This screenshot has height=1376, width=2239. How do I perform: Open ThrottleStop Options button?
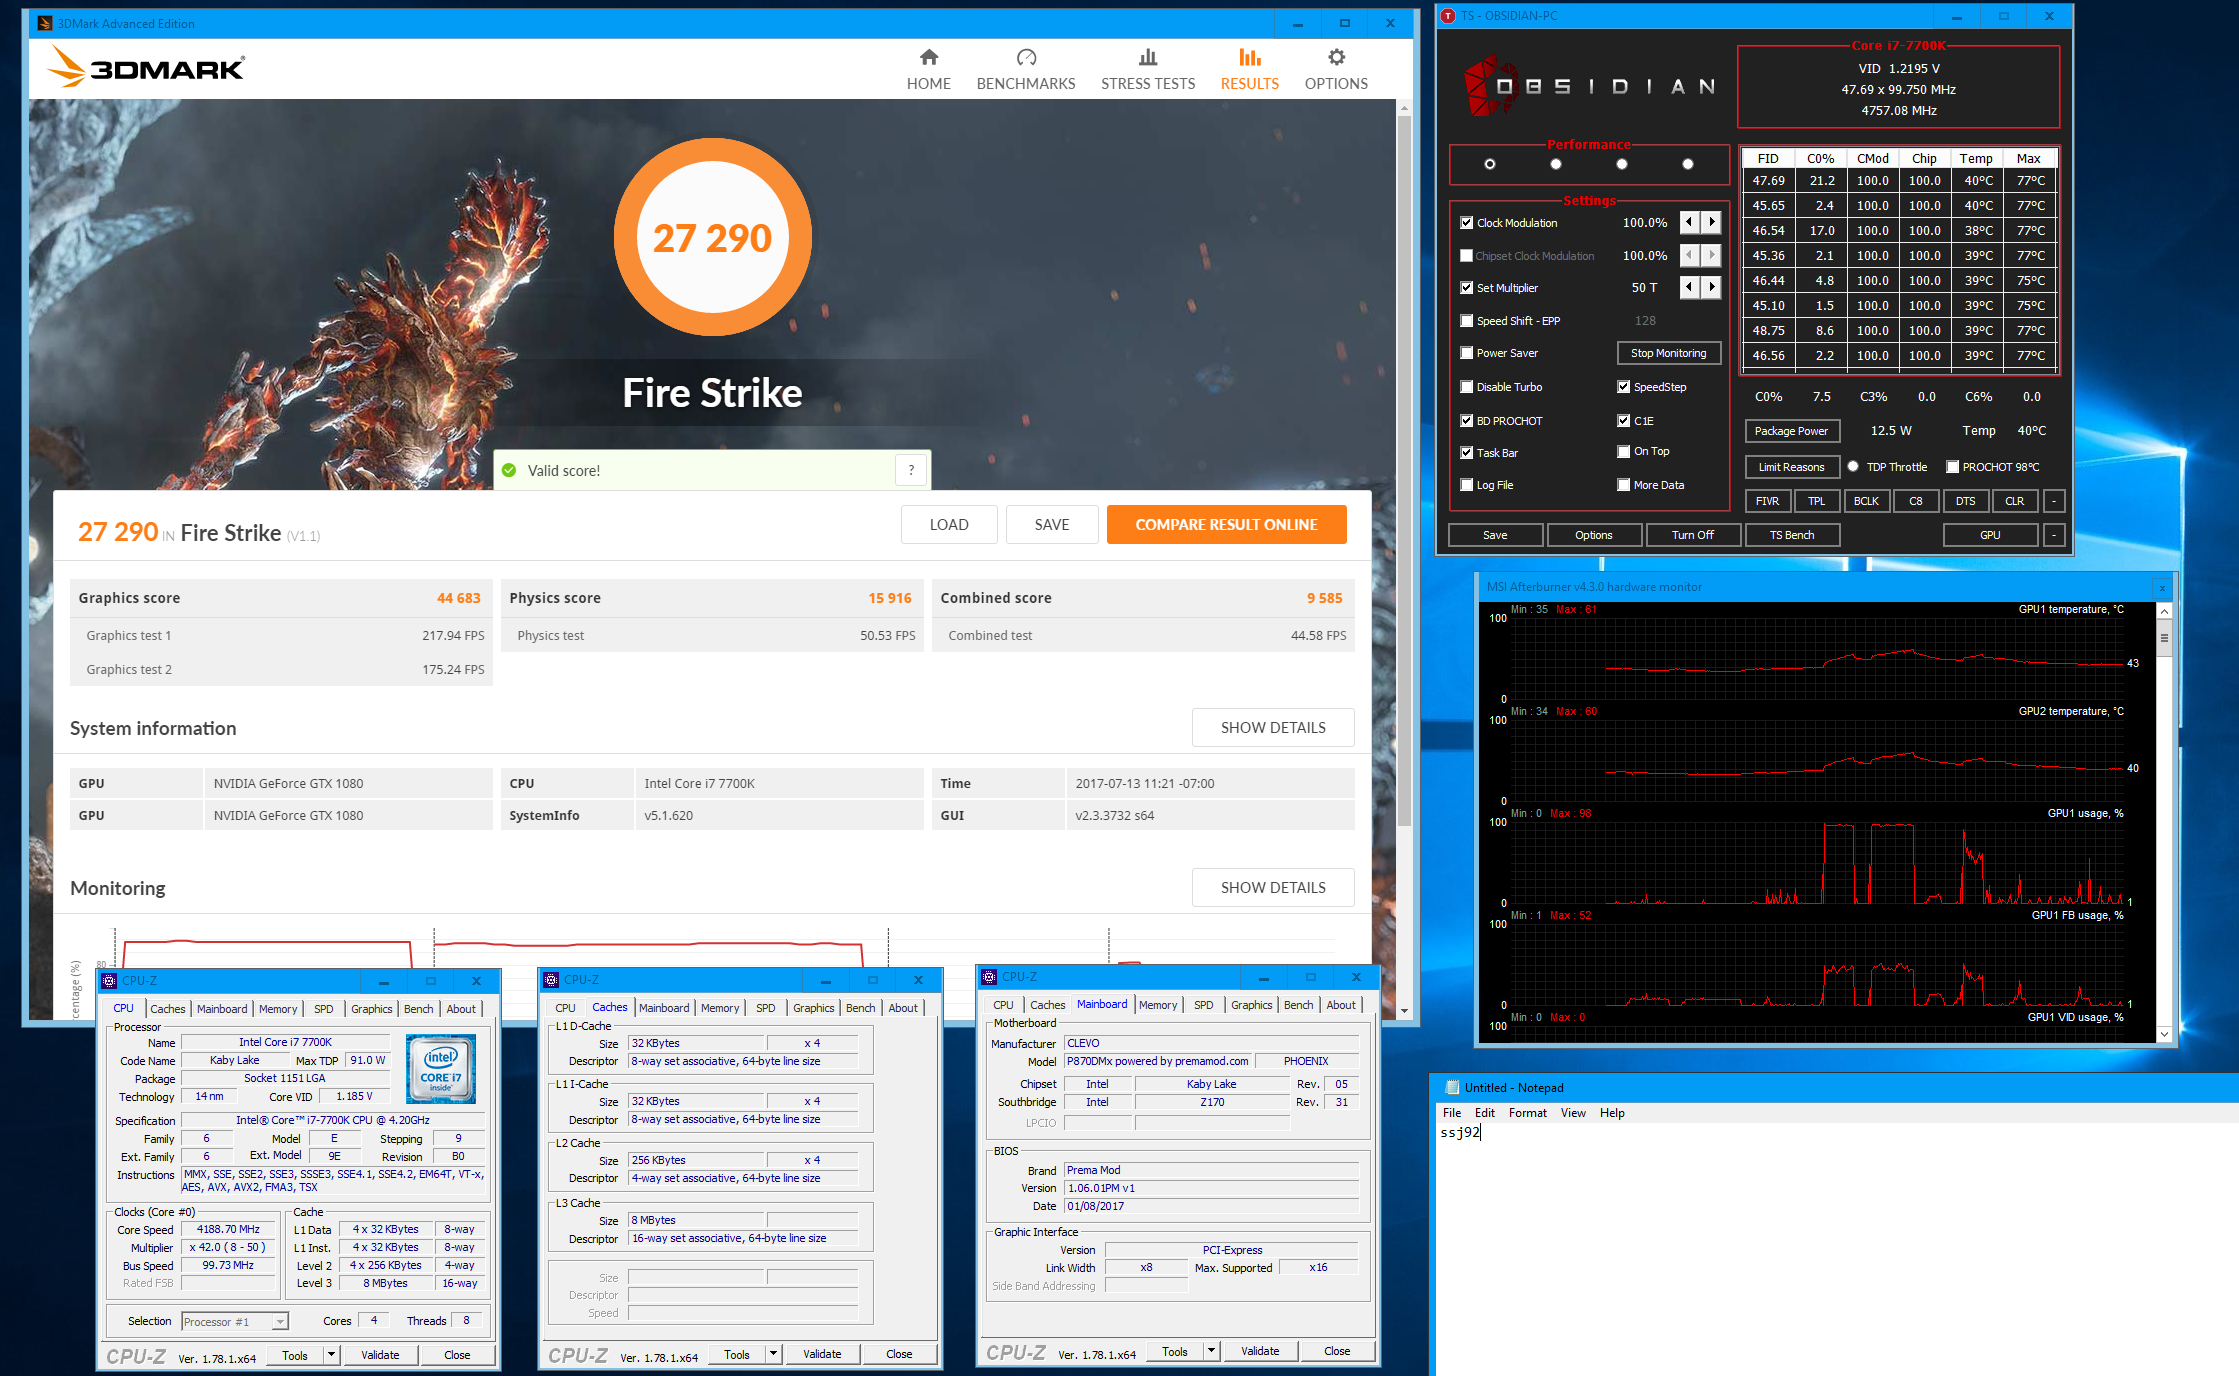coord(1593,535)
